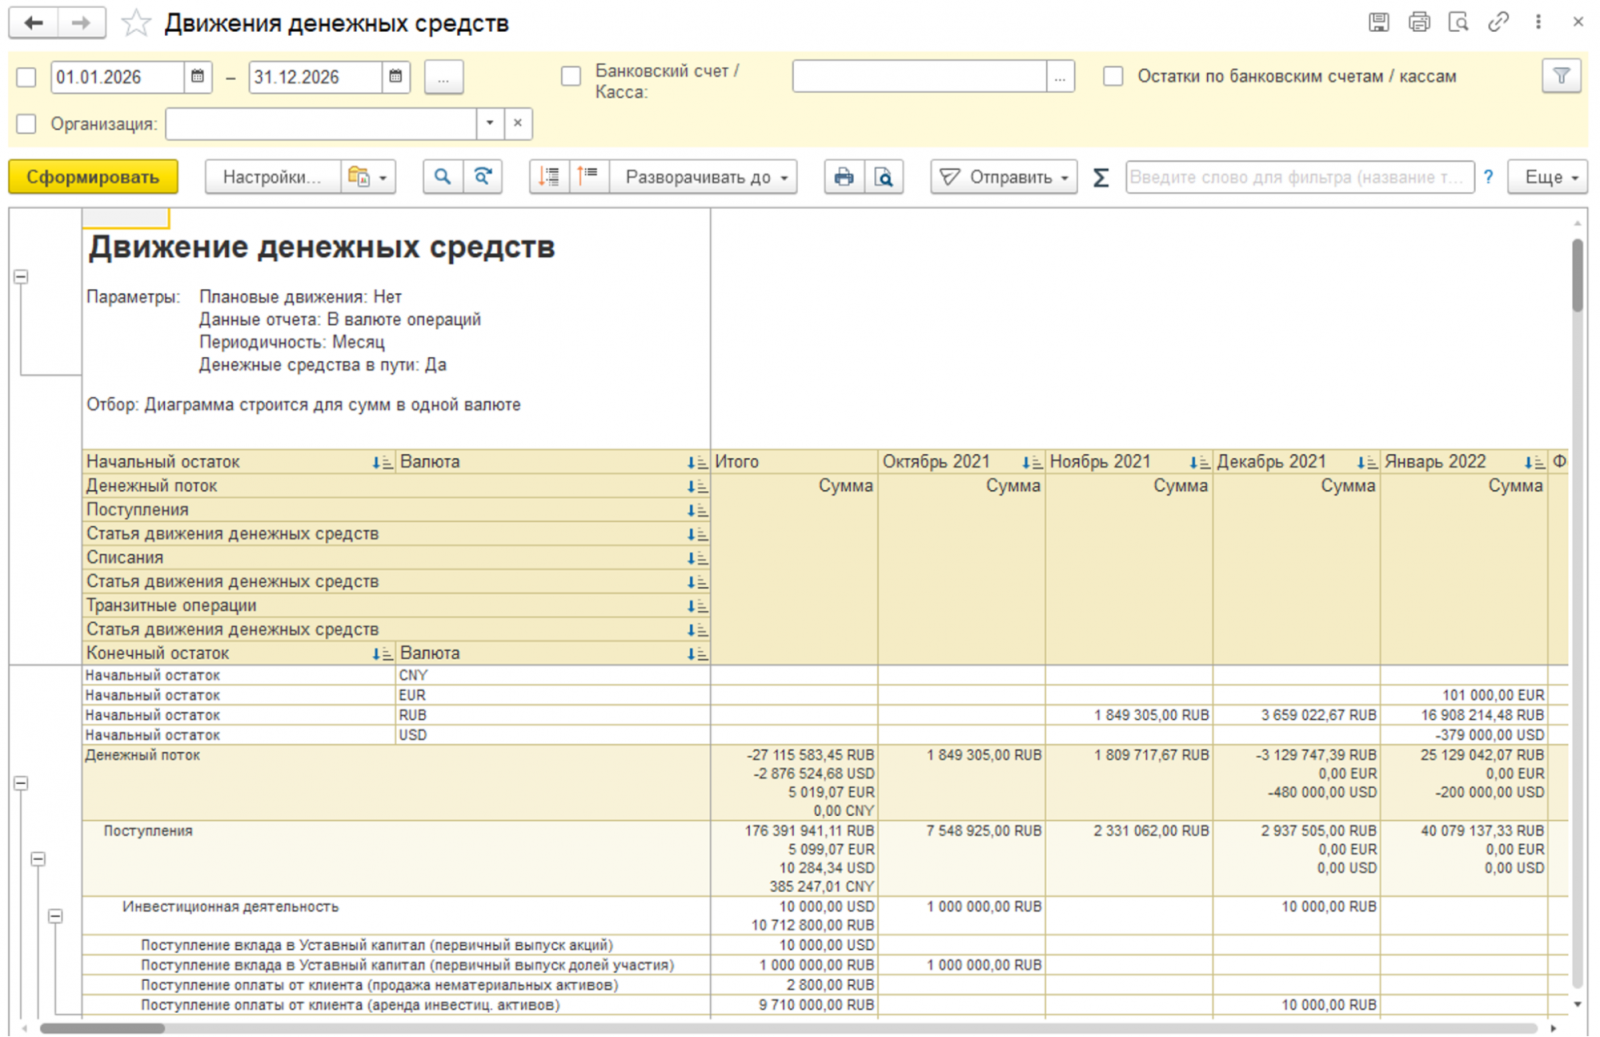Open the Отправить menu
The width and height of the screenshot is (1600, 1037).
(x=1004, y=177)
